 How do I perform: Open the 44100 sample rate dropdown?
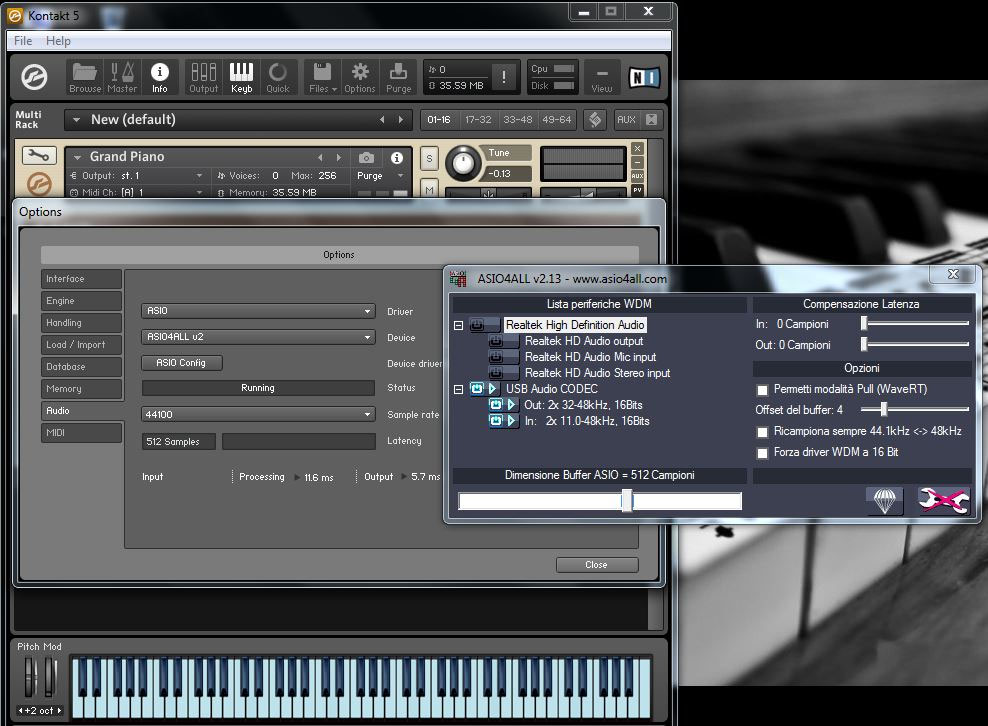point(258,414)
